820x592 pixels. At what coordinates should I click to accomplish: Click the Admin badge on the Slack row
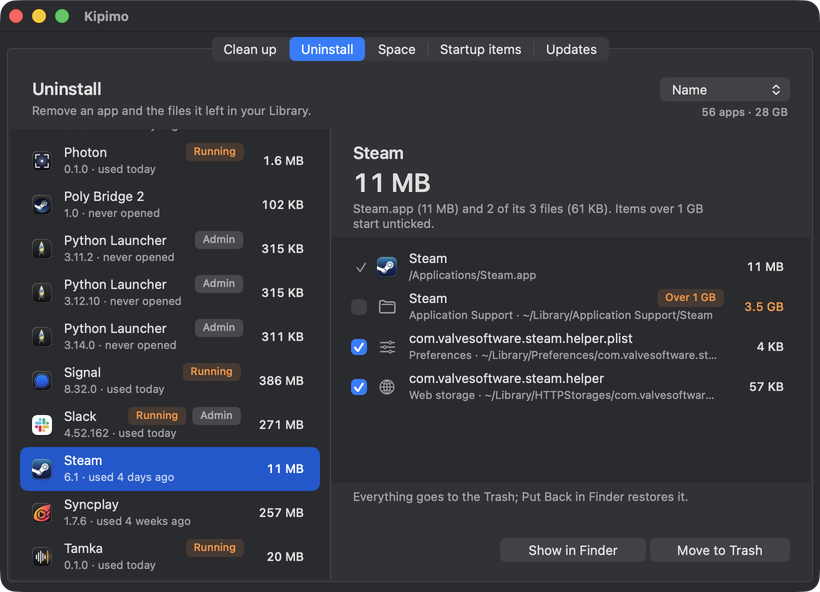click(217, 416)
